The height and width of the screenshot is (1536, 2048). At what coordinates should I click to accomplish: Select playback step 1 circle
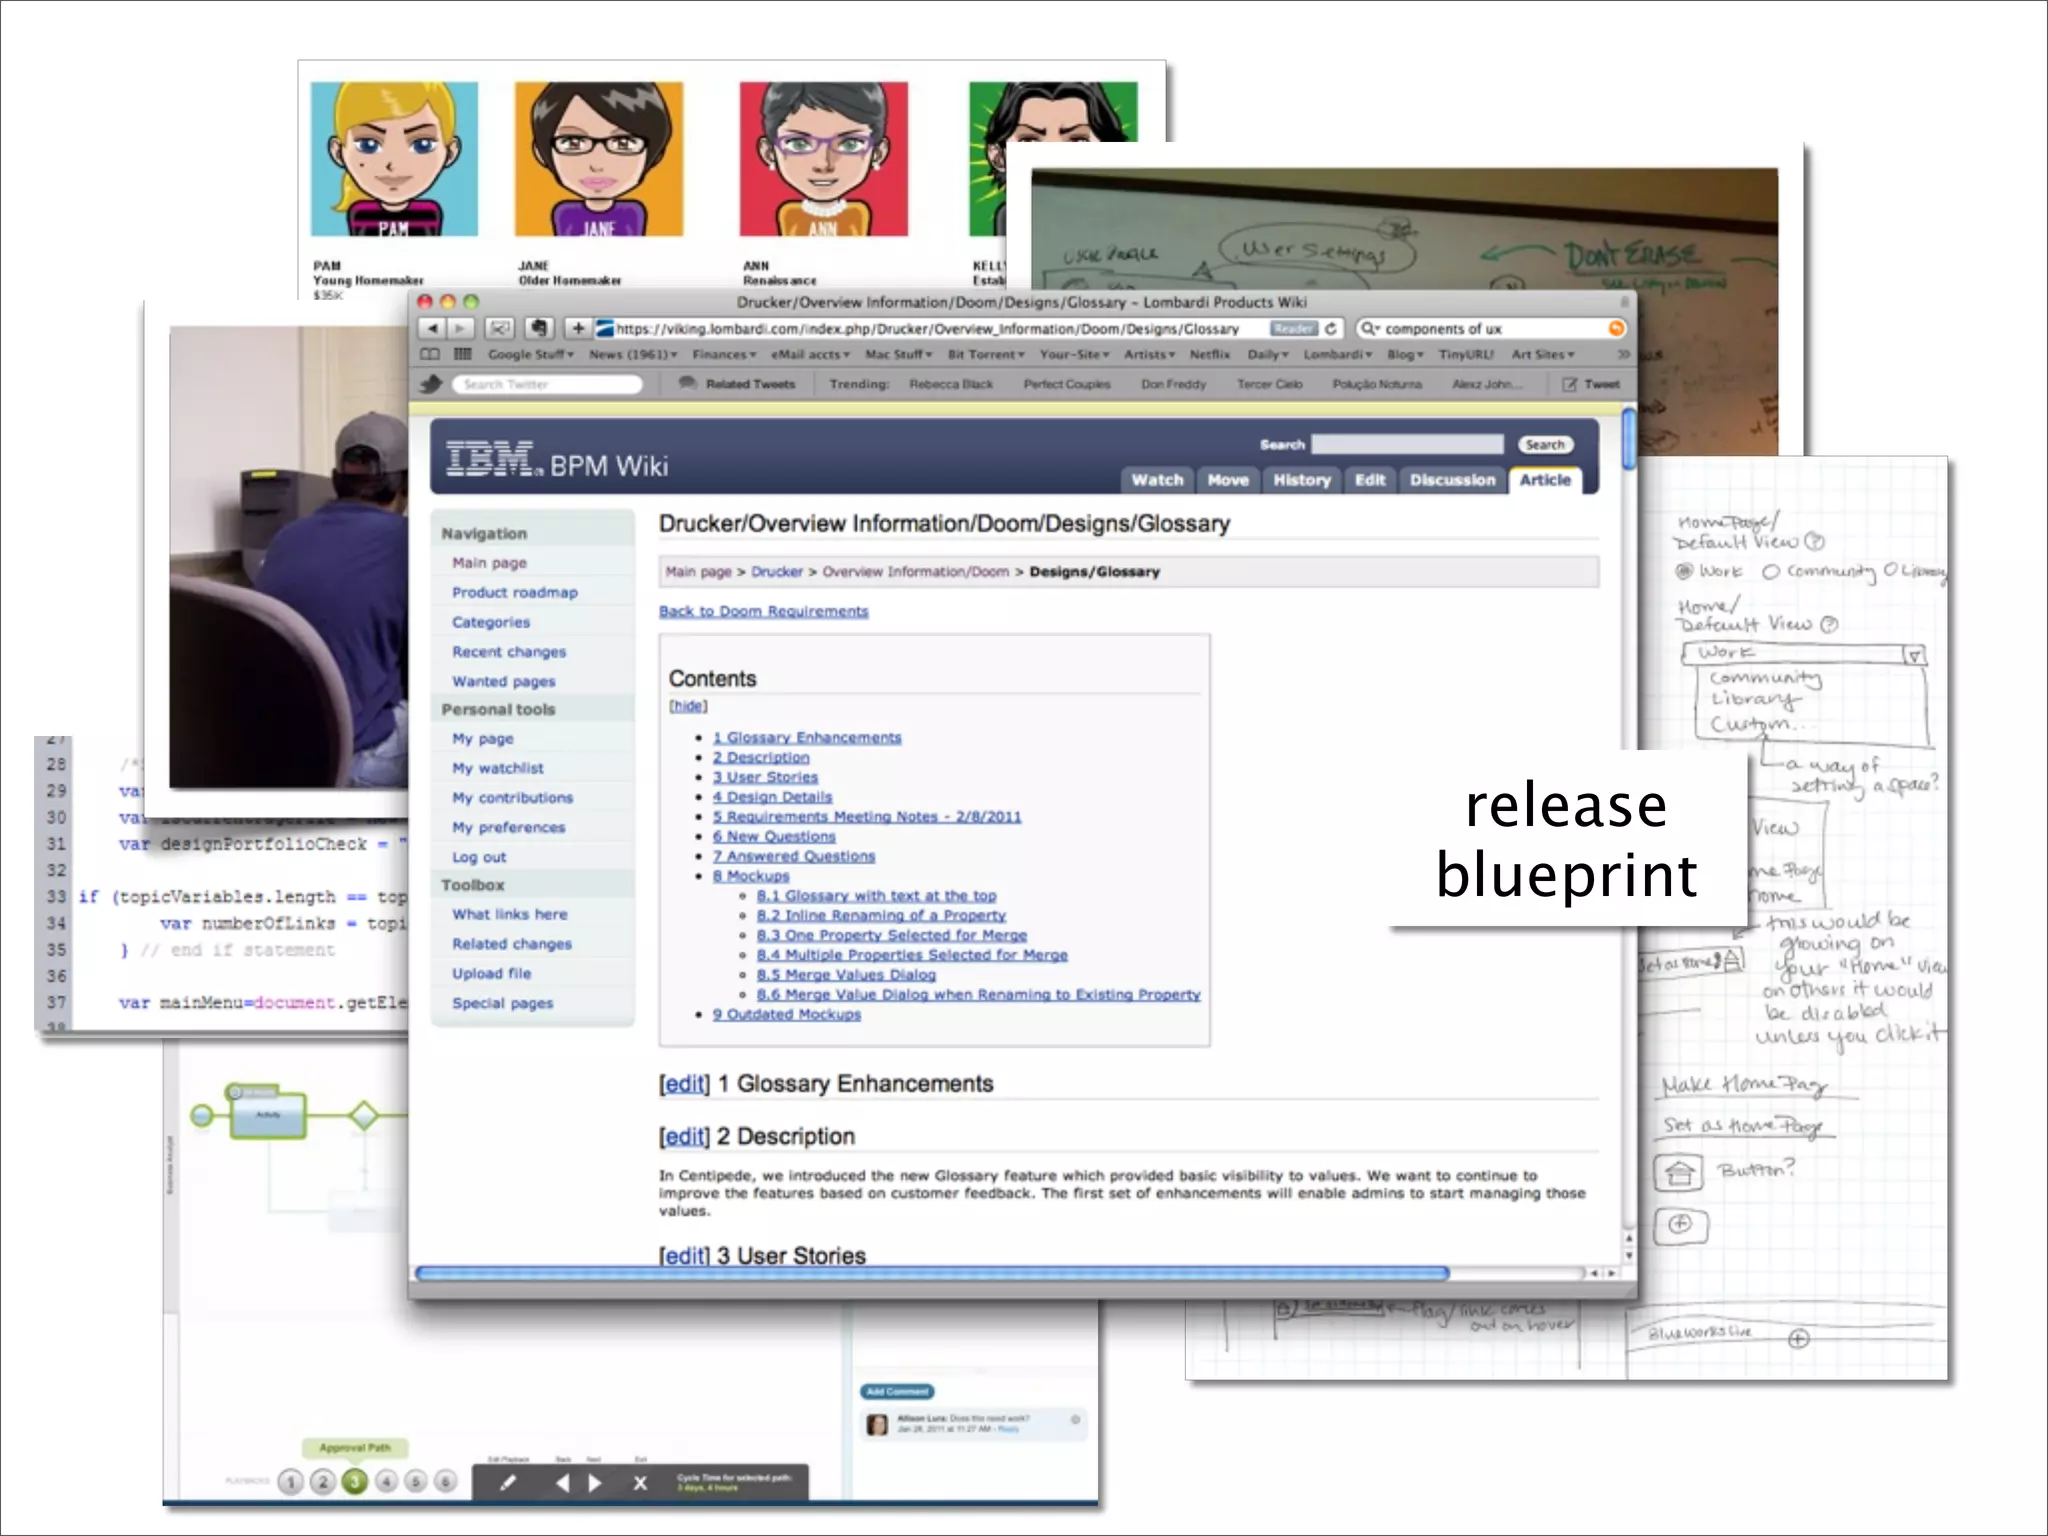point(291,1482)
